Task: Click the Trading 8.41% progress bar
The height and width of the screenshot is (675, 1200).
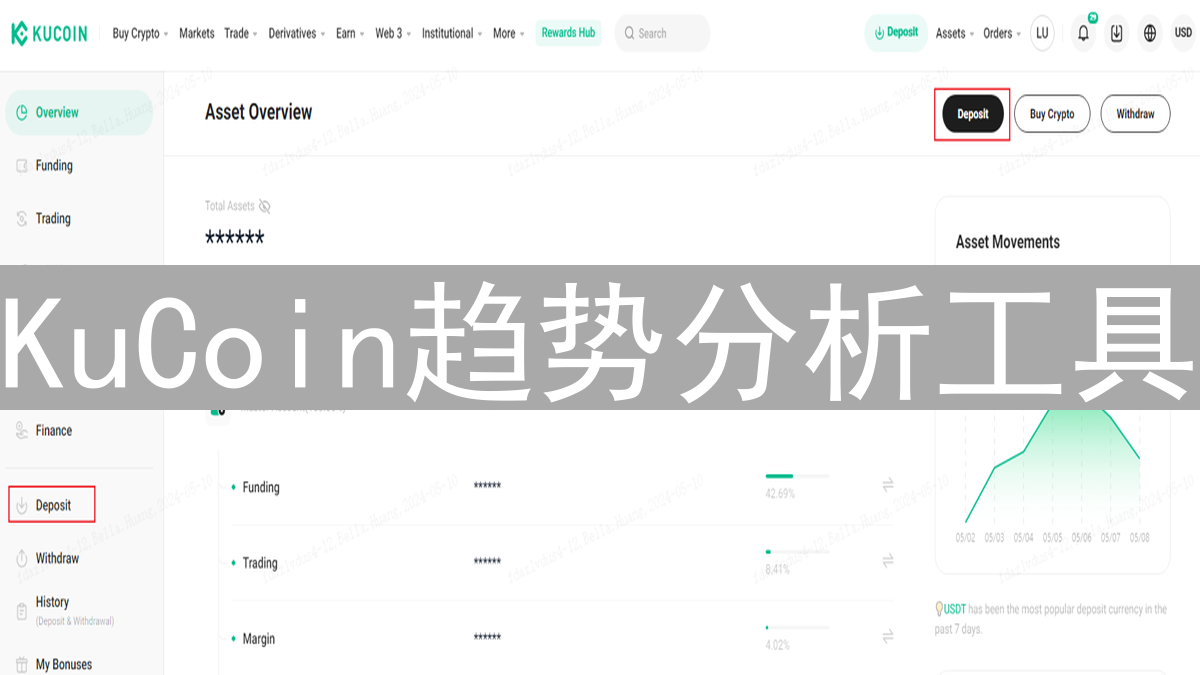Action: point(797,551)
